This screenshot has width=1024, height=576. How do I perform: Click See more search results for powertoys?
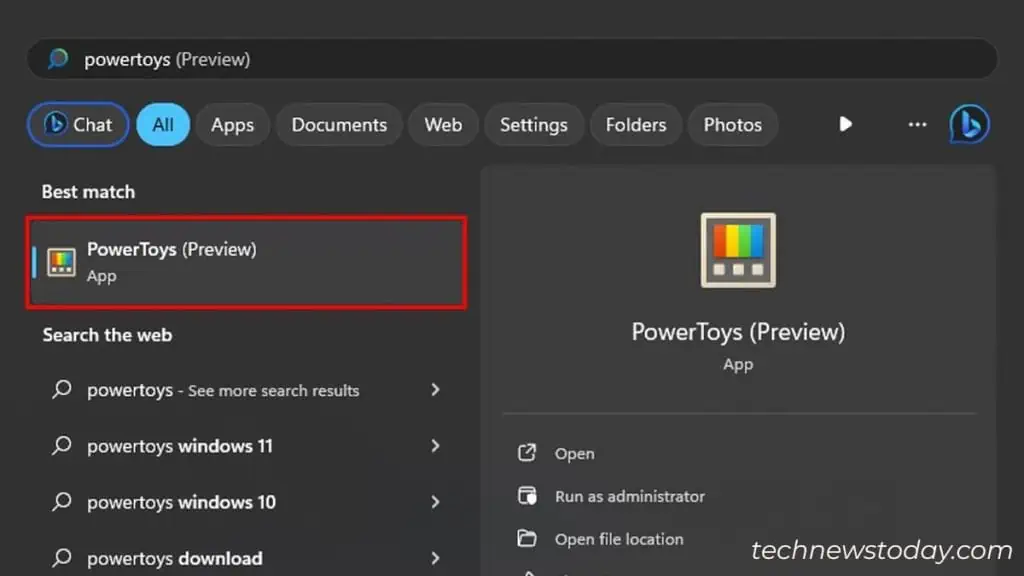pos(223,390)
